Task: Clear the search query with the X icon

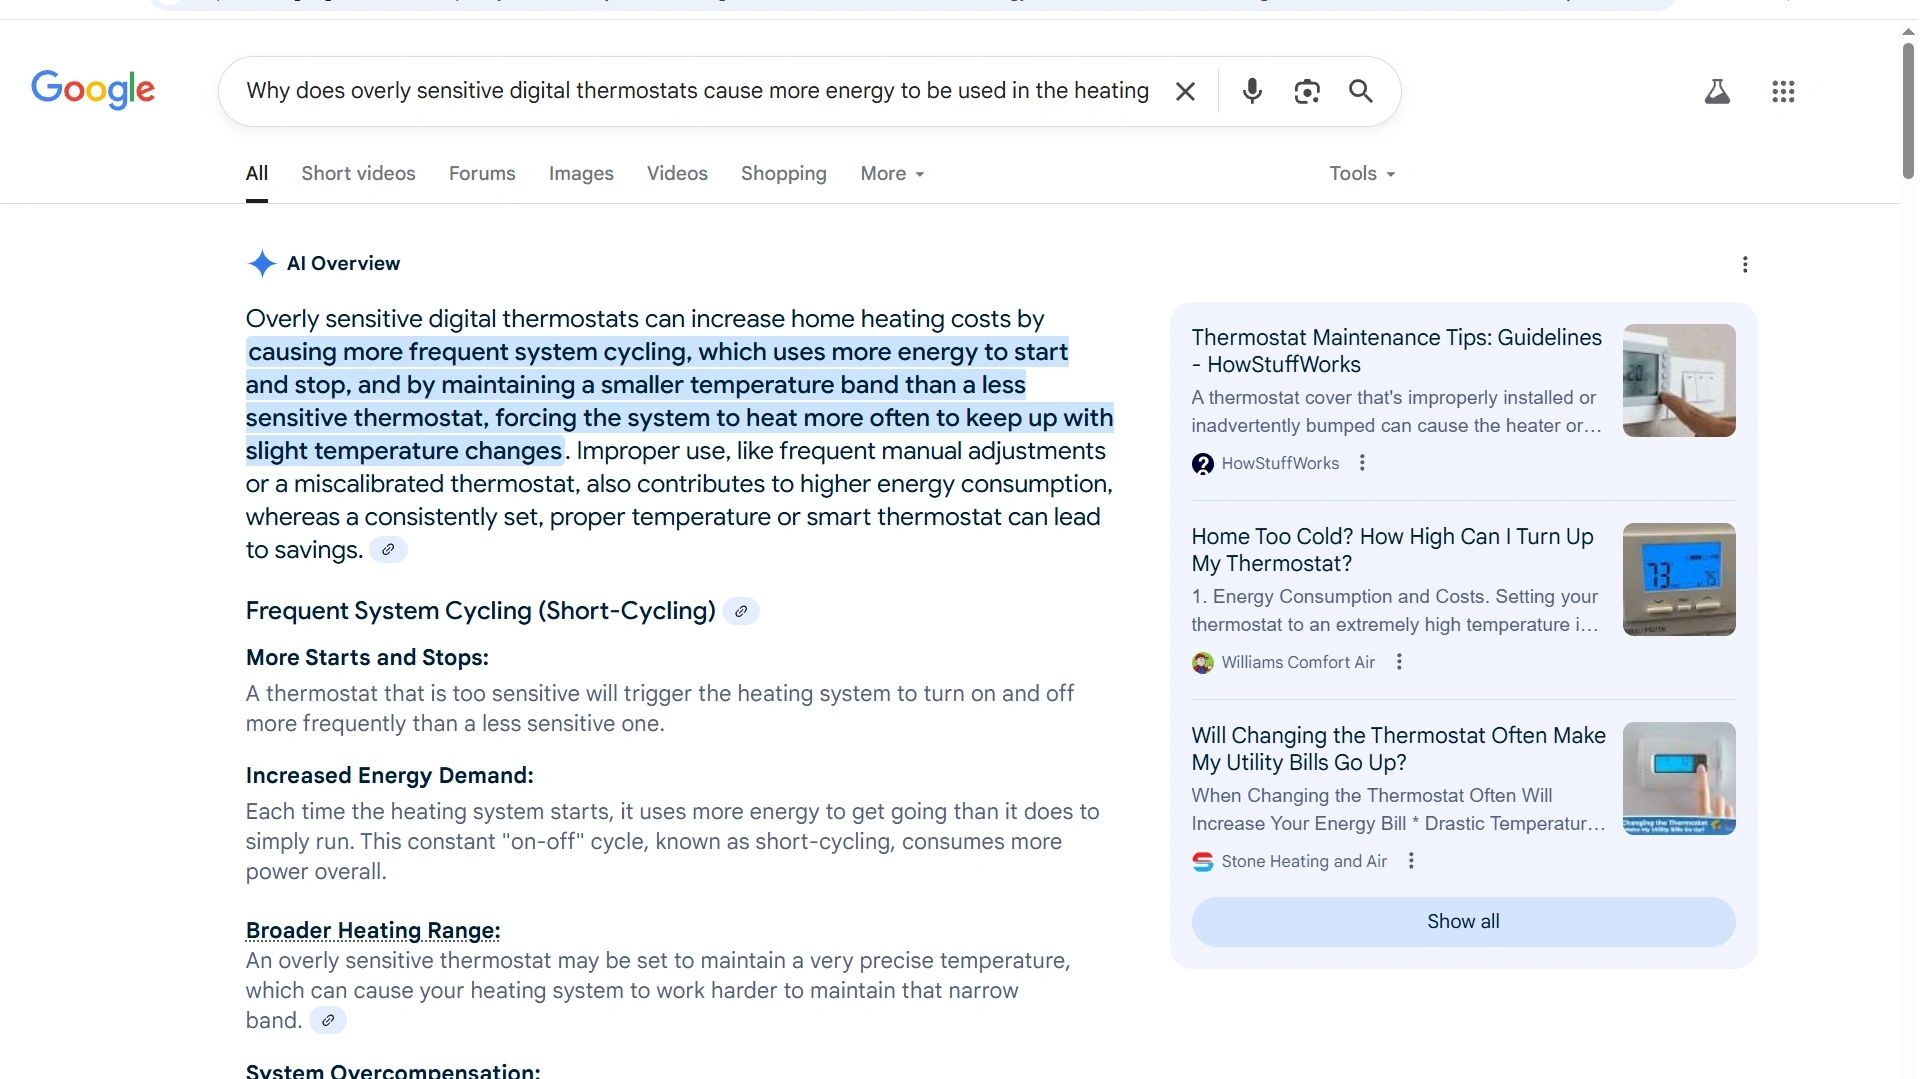Action: [x=1185, y=91]
